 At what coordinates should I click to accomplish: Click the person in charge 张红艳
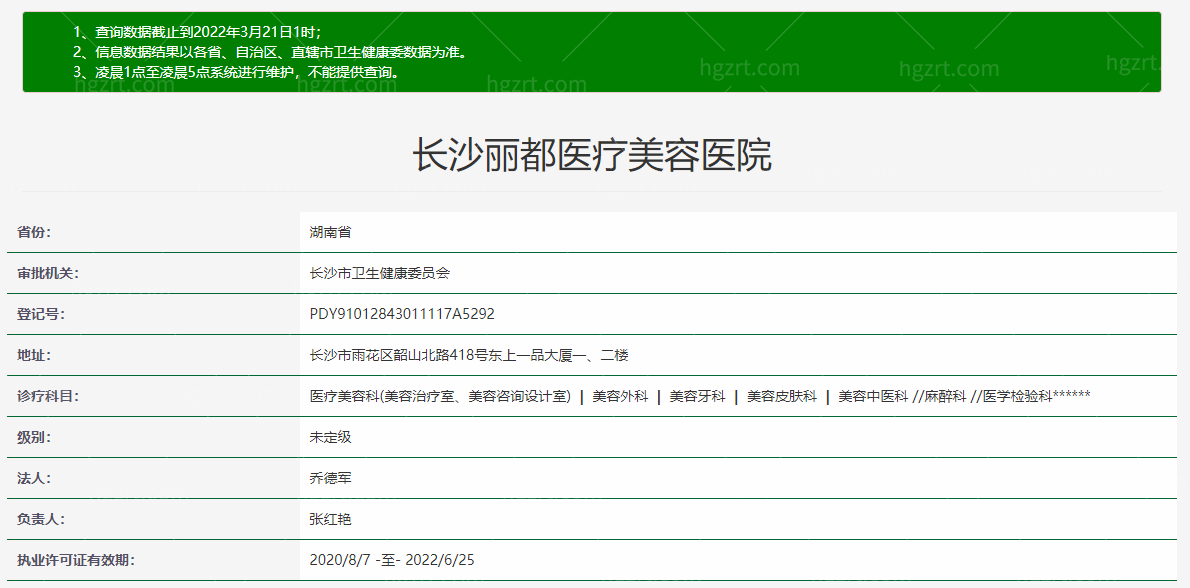tap(329, 518)
